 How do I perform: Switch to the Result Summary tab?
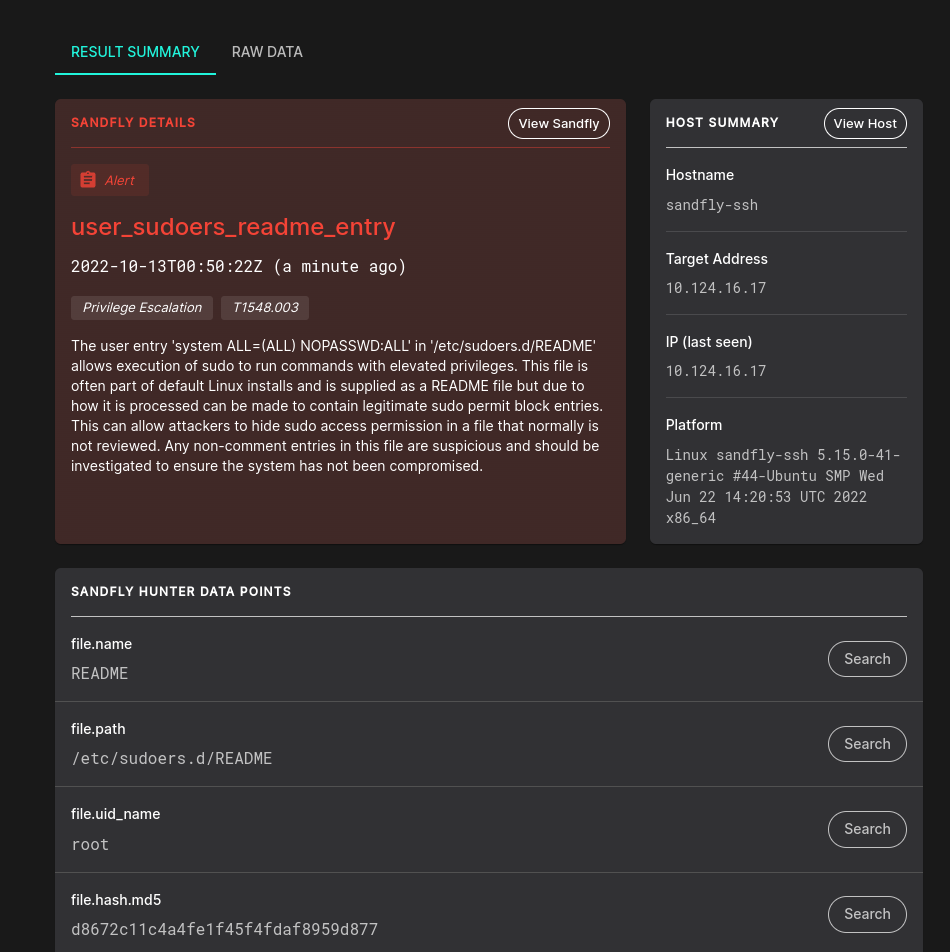pyautogui.click(x=135, y=52)
